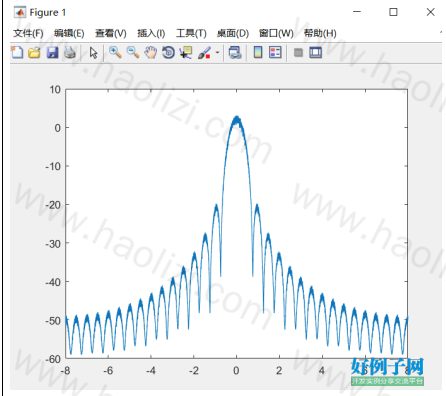Click the y-axis label -20

pos(53,205)
